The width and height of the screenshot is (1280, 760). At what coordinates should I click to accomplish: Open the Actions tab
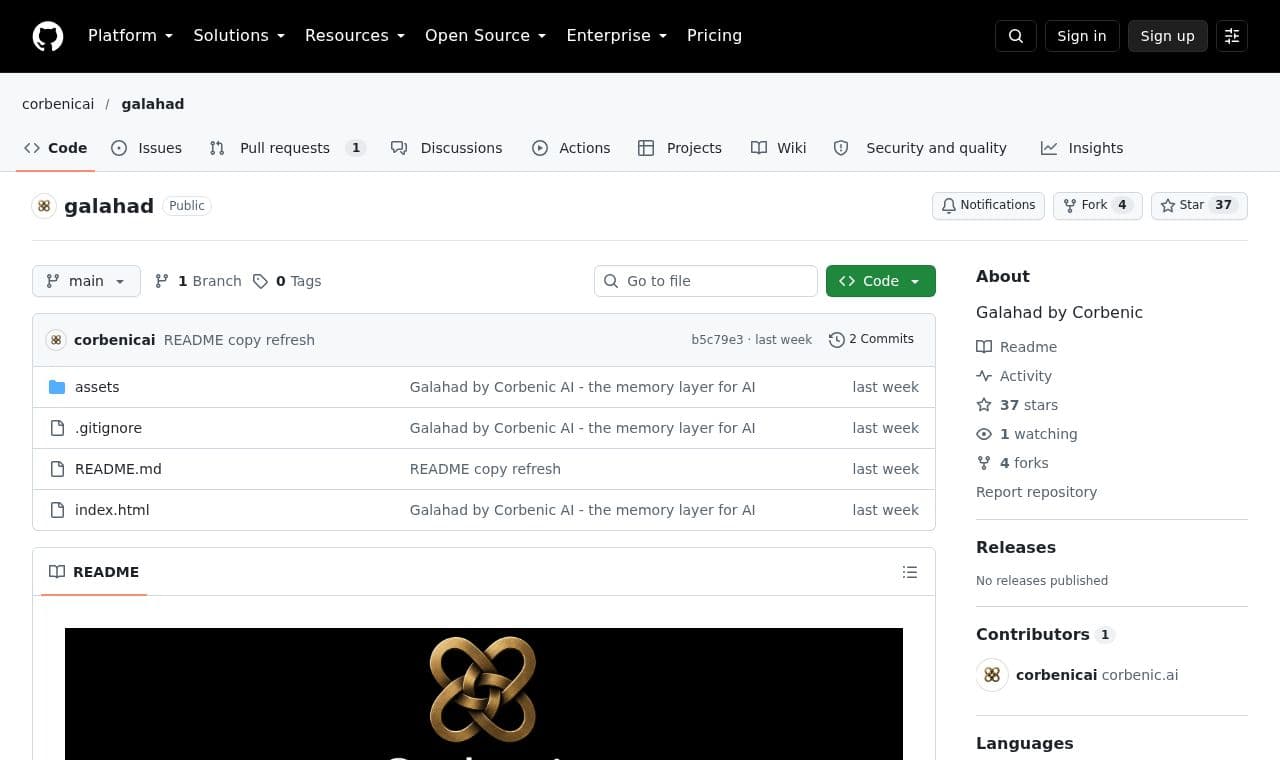[571, 148]
